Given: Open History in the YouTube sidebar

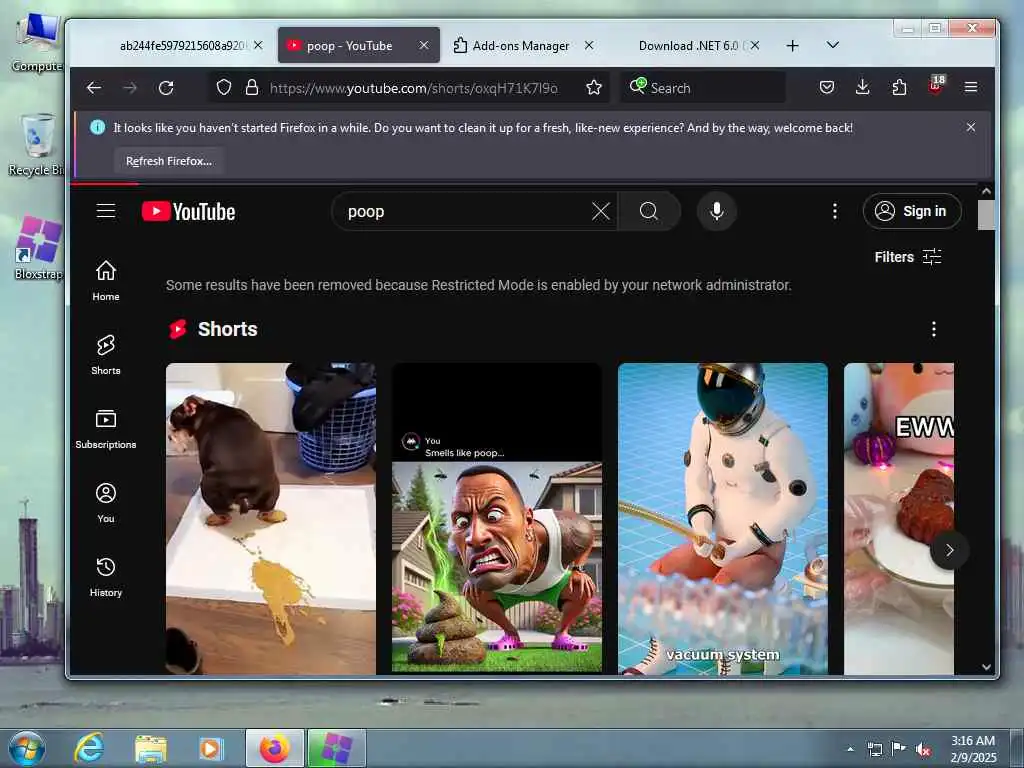Looking at the screenshot, I should pyautogui.click(x=106, y=577).
